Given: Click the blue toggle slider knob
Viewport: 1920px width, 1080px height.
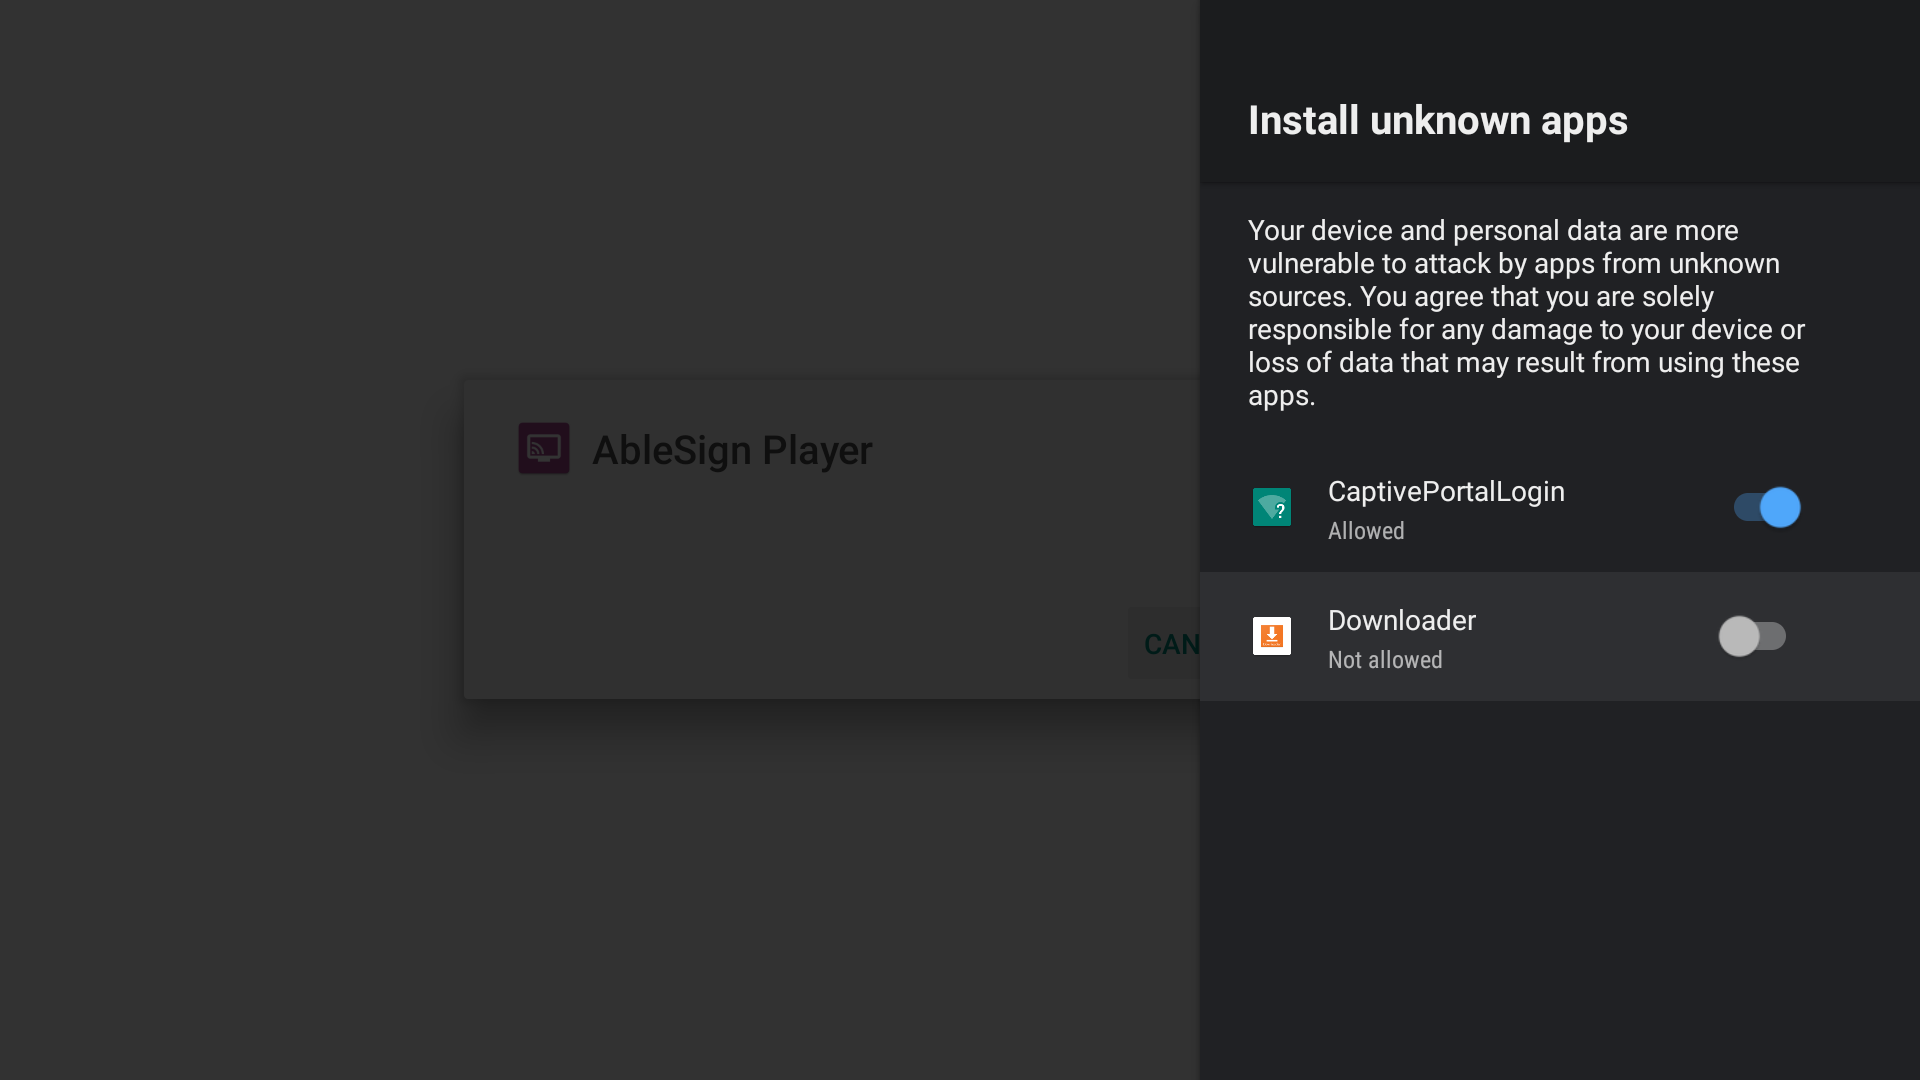Looking at the screenshot, I should [1778, 507].
